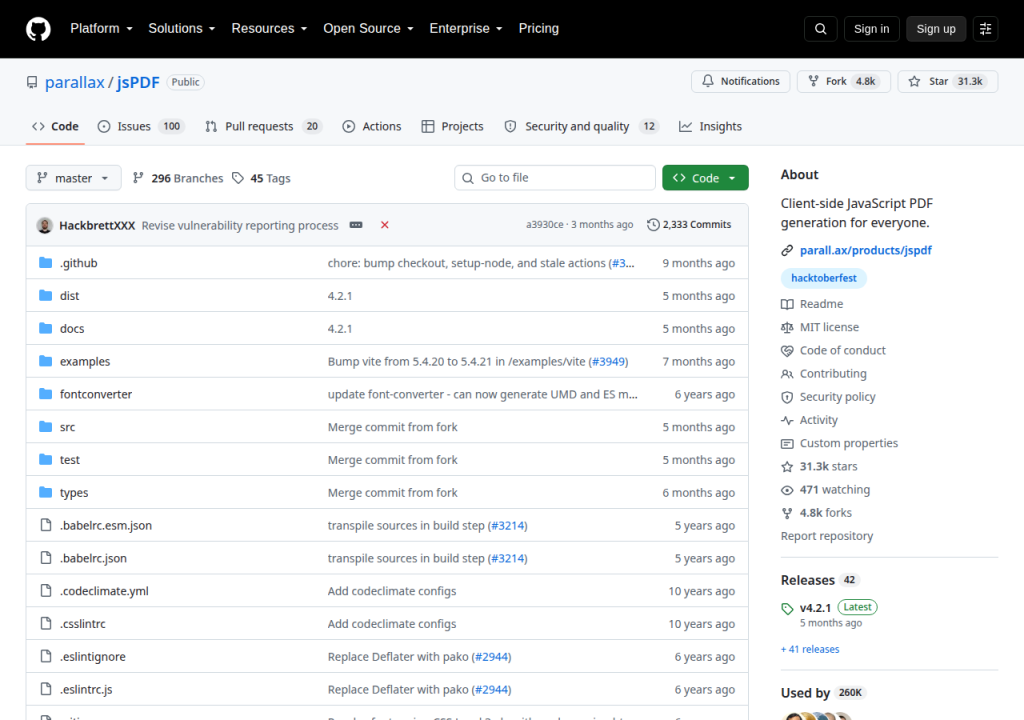The width and height of the screenshot is (1024, 720).
Task: Open the Platform dropdown menu
Action: coord(101,29)
